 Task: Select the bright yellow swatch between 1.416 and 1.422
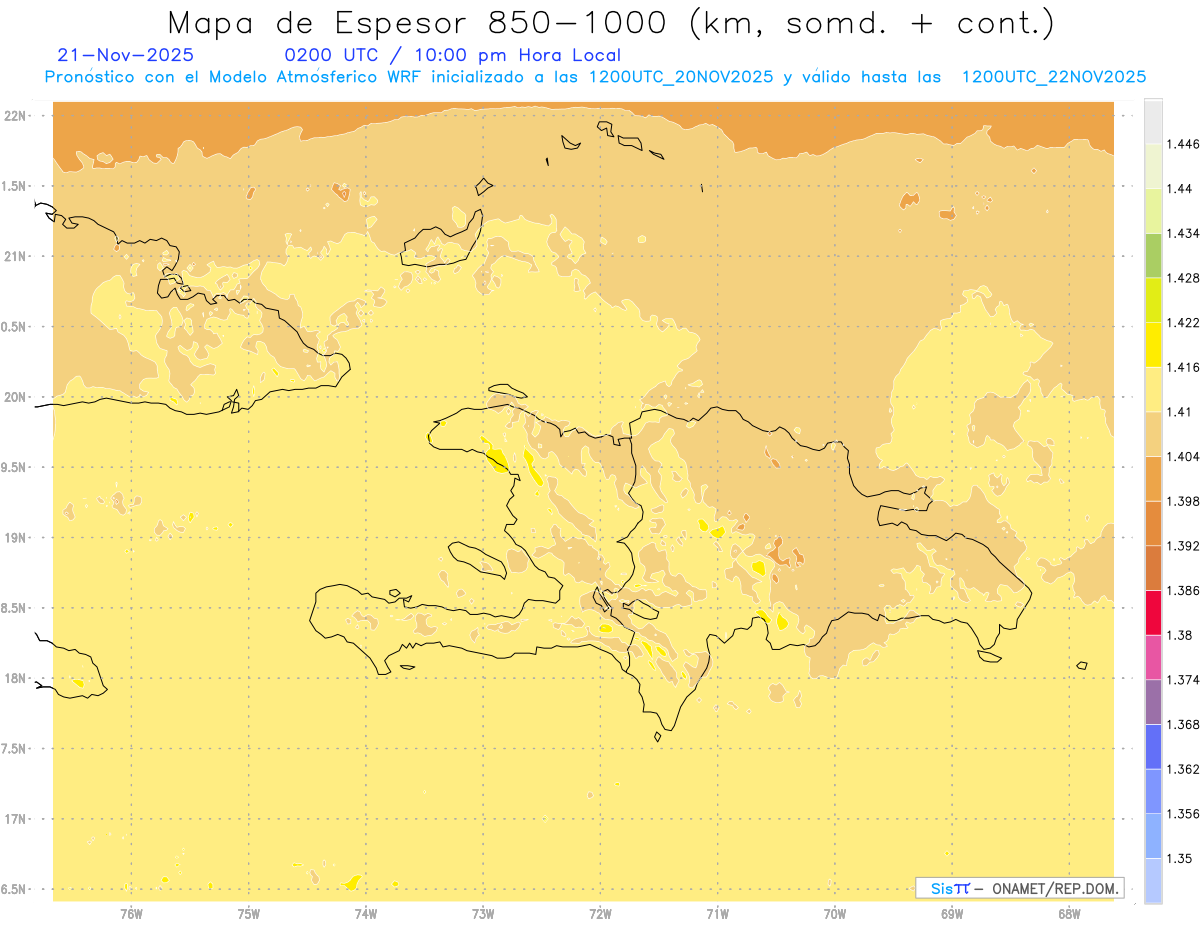1153,344
